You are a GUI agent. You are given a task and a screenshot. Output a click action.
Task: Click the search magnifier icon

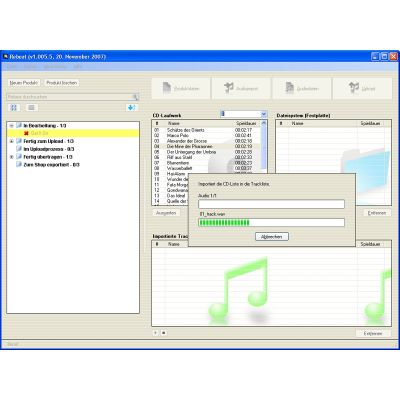coord(135,97)
